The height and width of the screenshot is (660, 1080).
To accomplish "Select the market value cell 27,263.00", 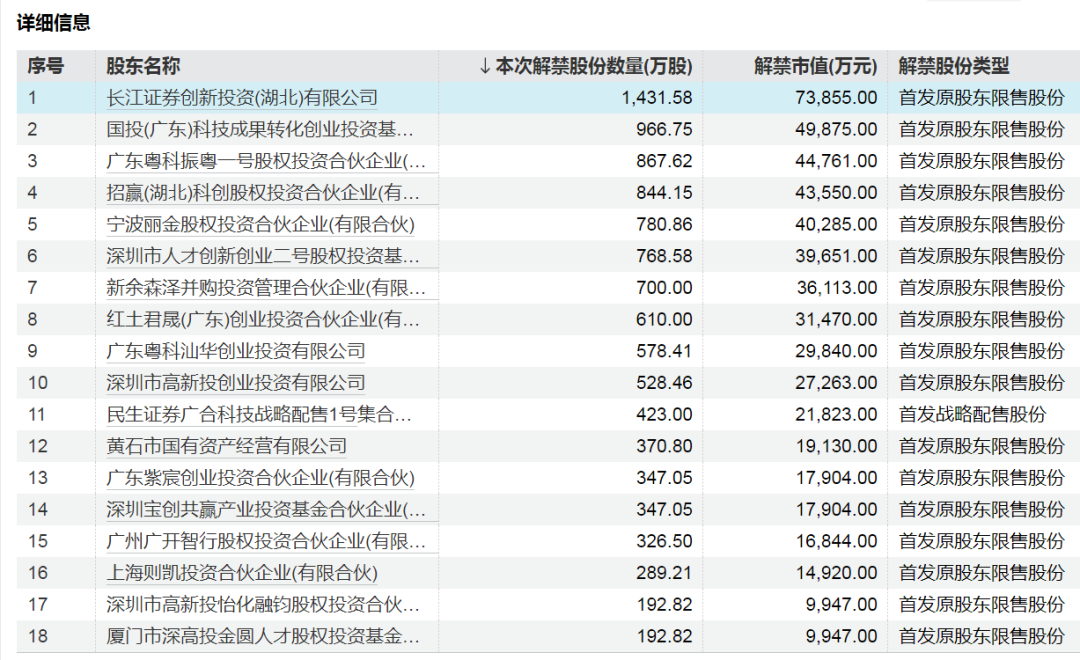I will tap(836, 383).
